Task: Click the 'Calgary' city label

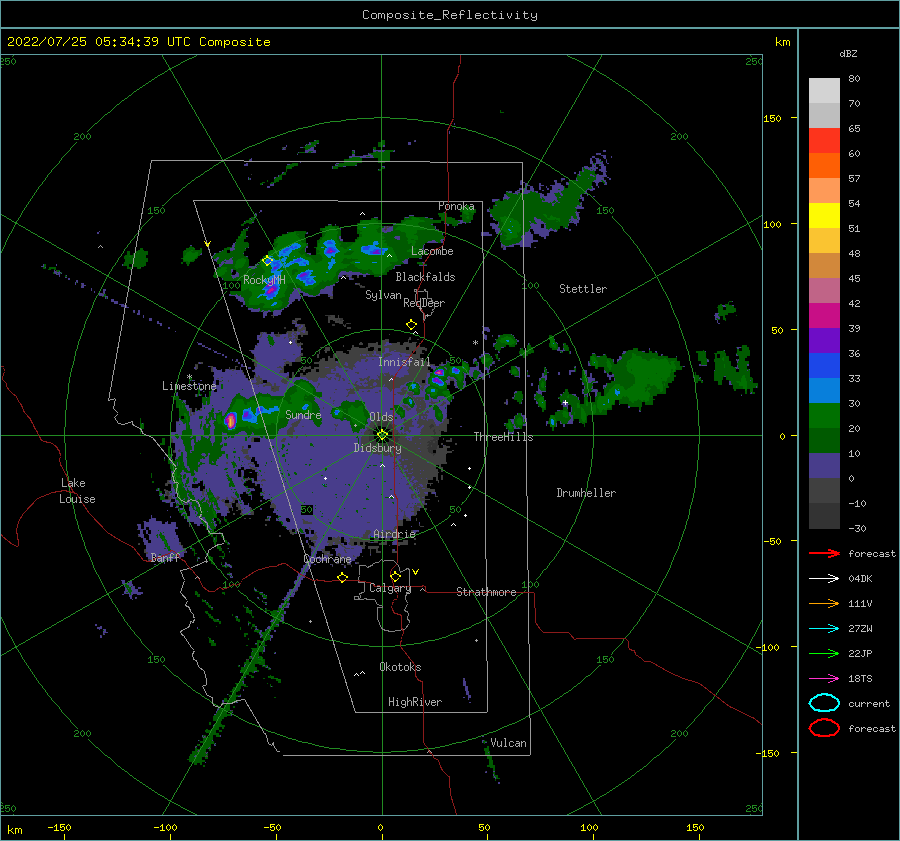Action: click(x=390, y=588)
